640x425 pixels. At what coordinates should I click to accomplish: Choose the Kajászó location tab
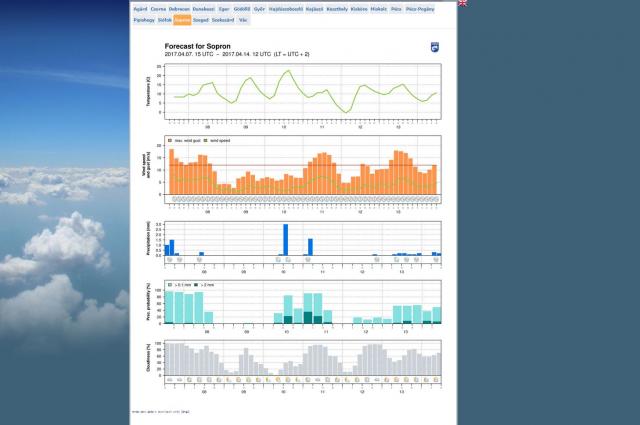click(314, 9)
